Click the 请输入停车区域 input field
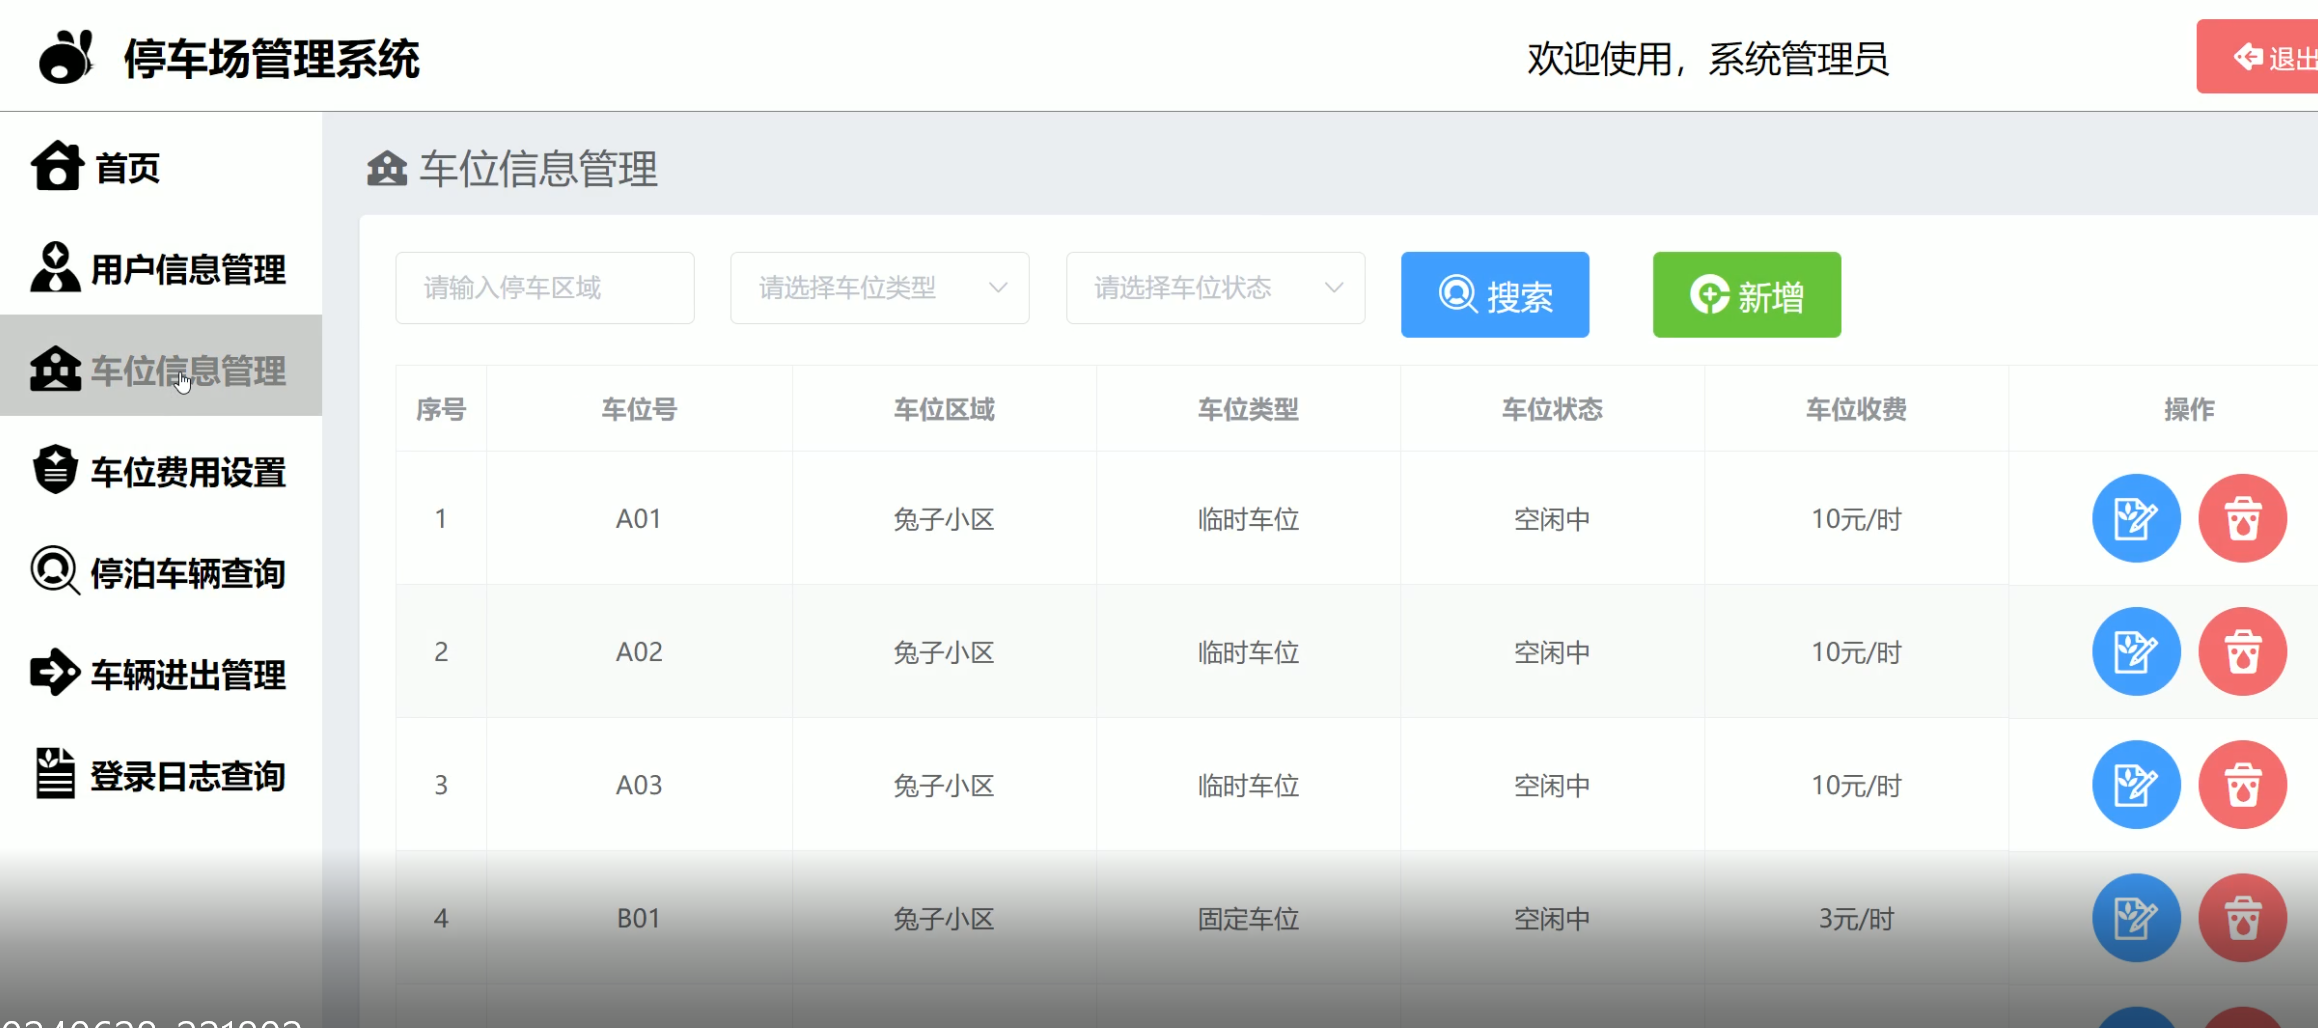The width and height of the screenshot is (2318, 1028). 544,288
